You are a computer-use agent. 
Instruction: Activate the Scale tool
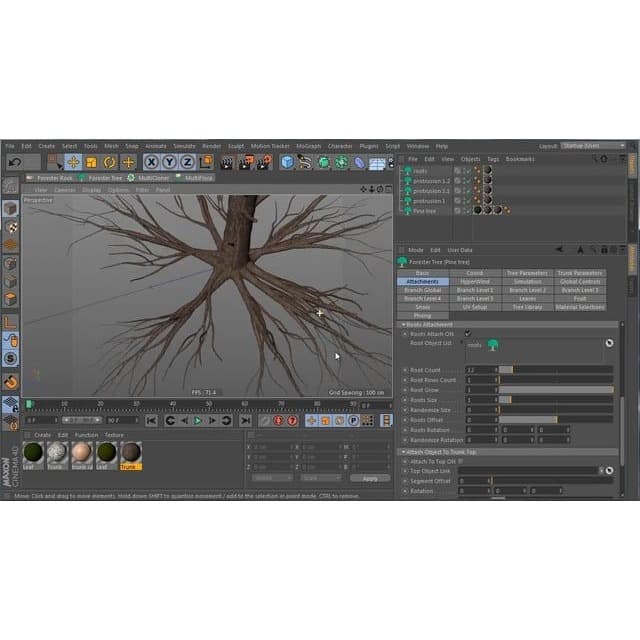pyautogui.click(x=91, y=162)
